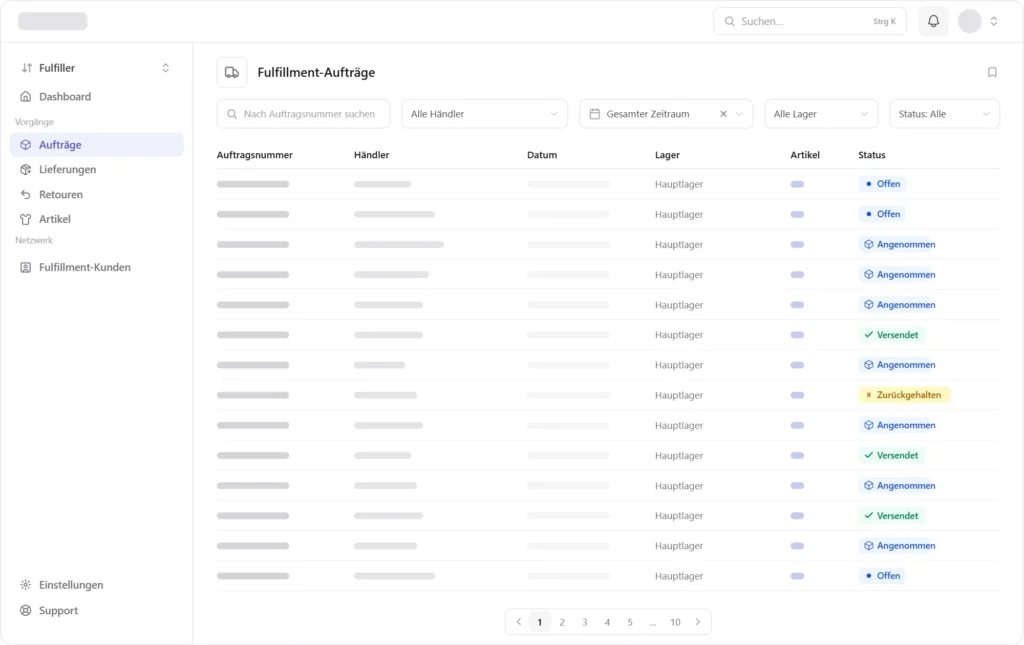This screenshot has height=645, width=1024.
Task: Click the Händler column header
Action: coord(372,155)
